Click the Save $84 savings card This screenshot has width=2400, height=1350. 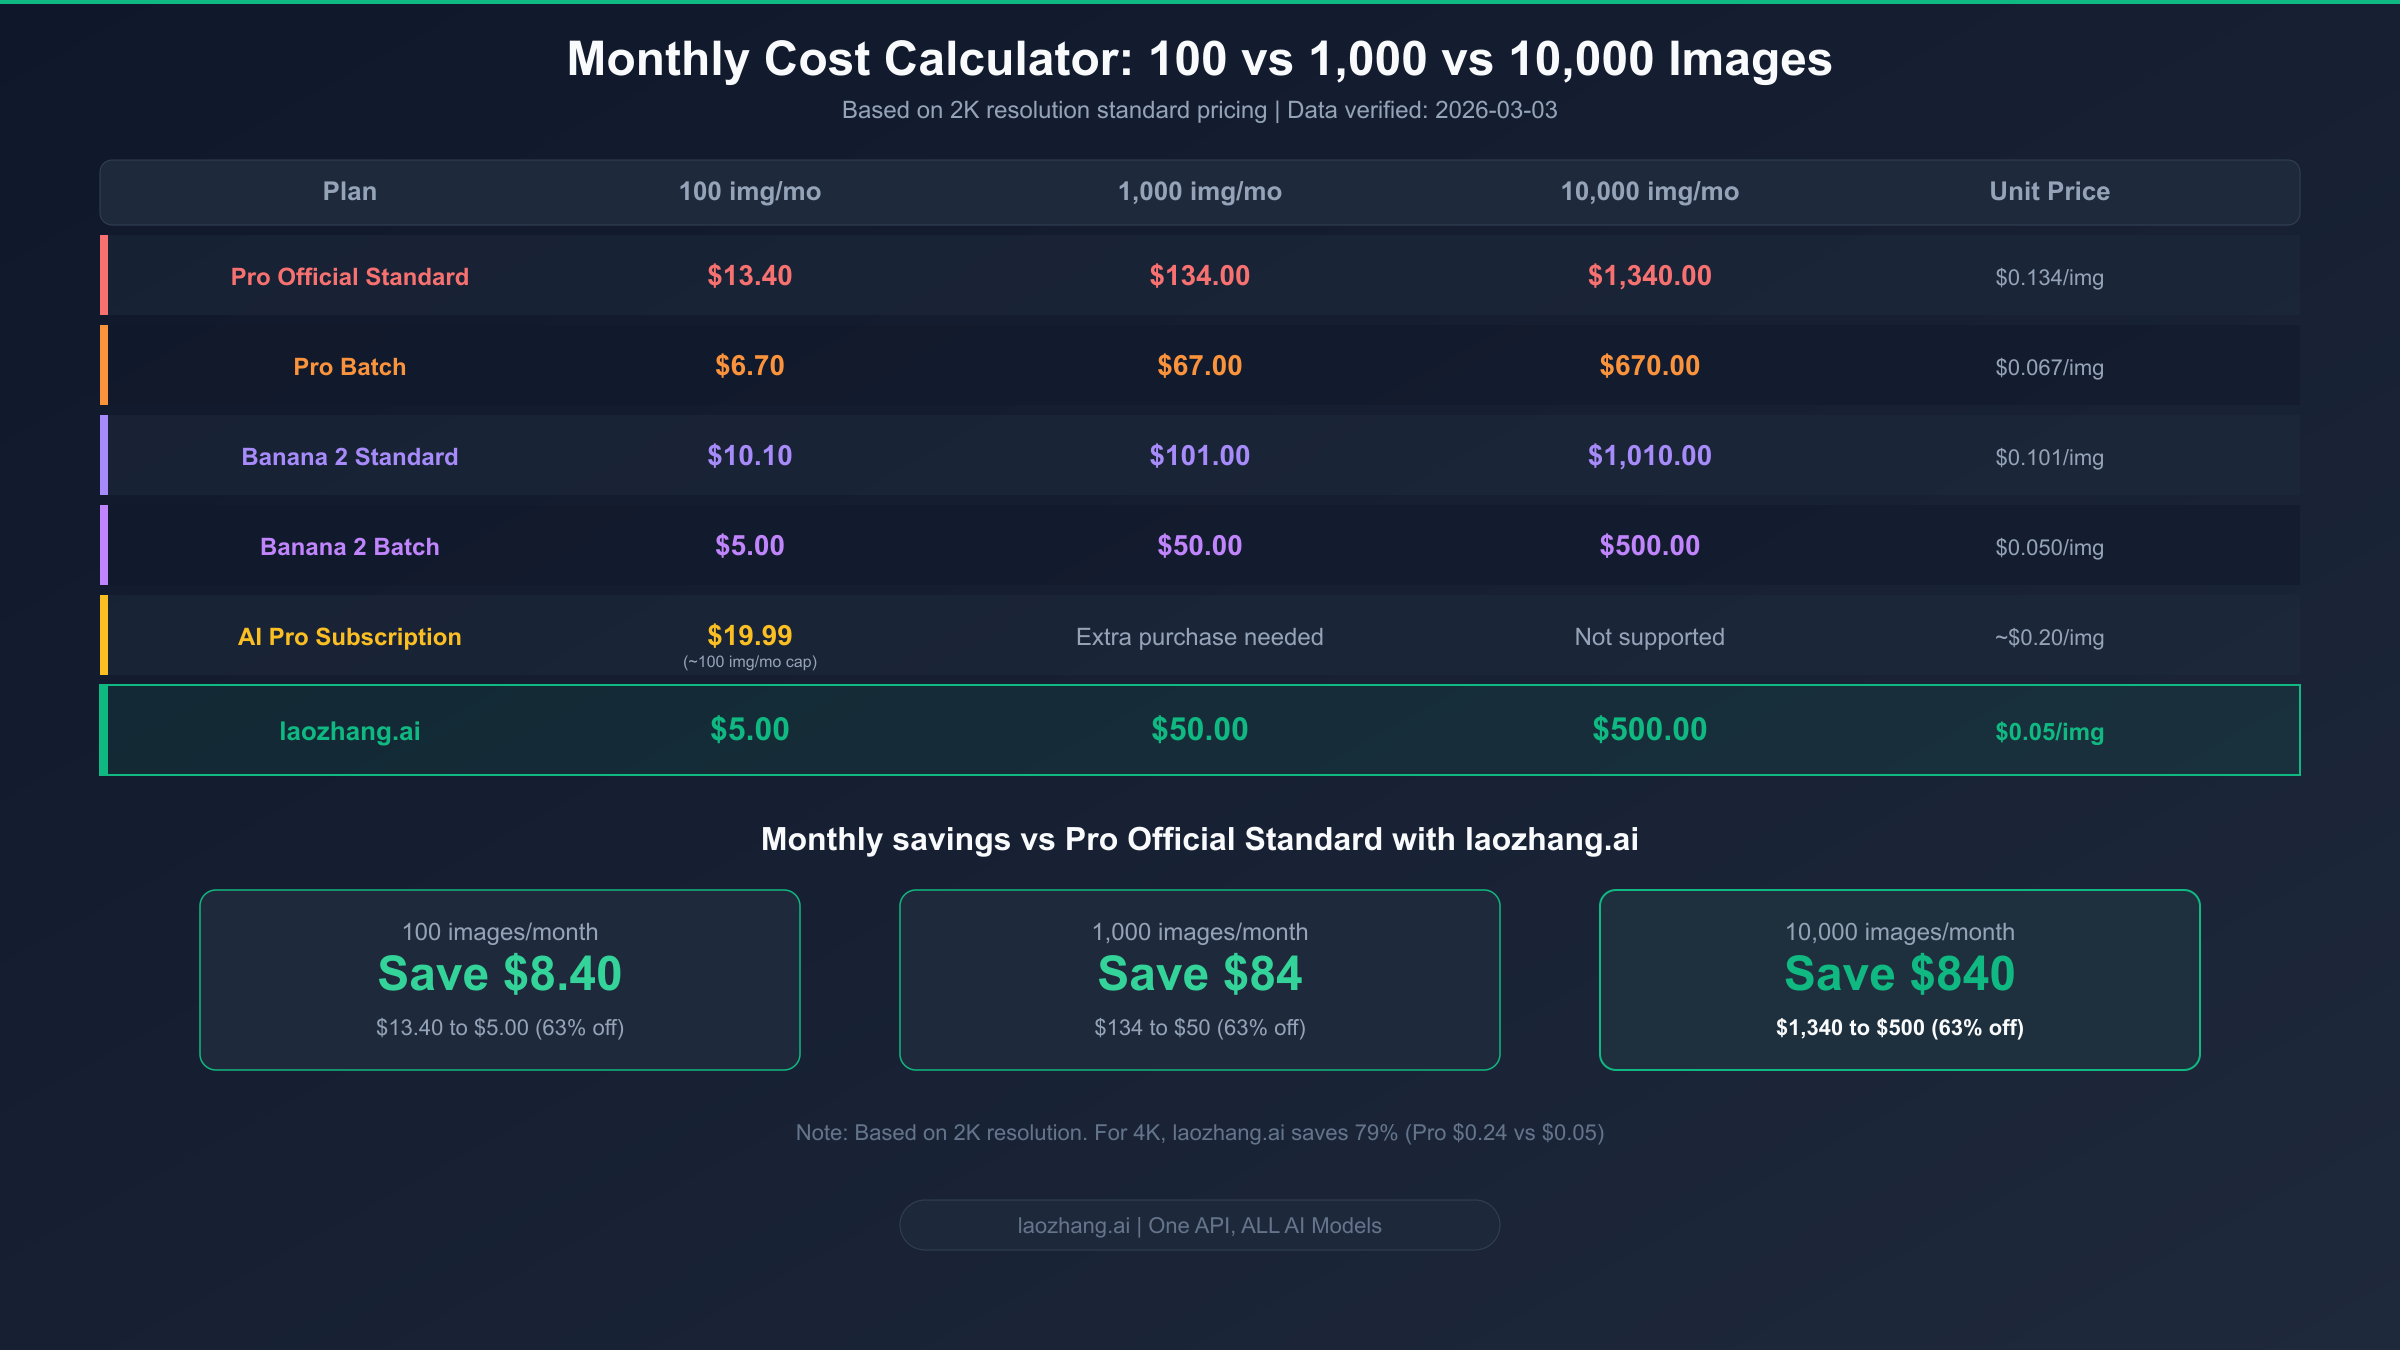pos(1200,980)
